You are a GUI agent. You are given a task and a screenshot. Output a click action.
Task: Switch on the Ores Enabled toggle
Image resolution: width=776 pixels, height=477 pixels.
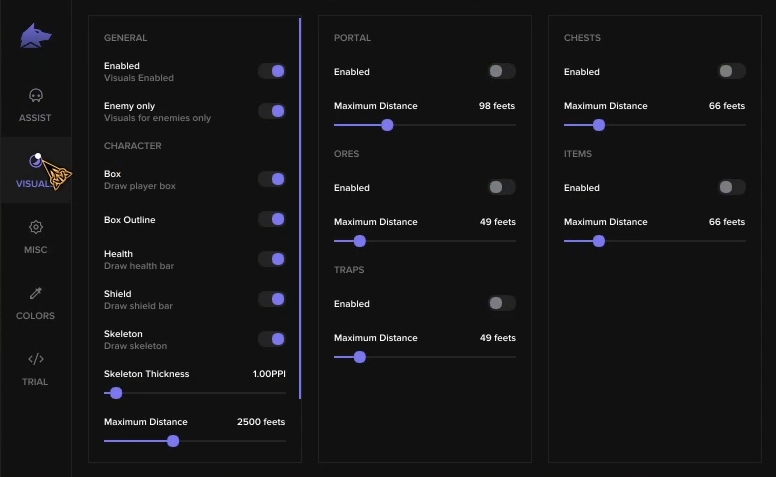tap(501, 187)
